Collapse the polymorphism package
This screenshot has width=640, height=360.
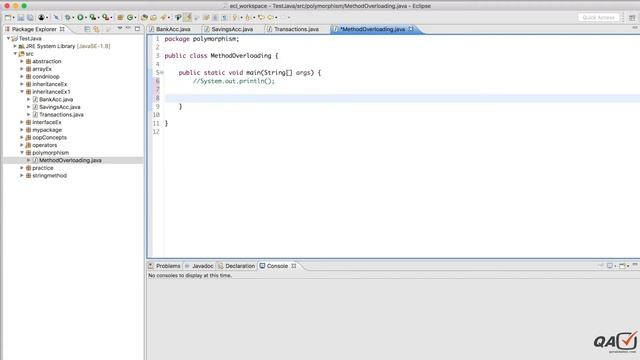pos(22,153)
